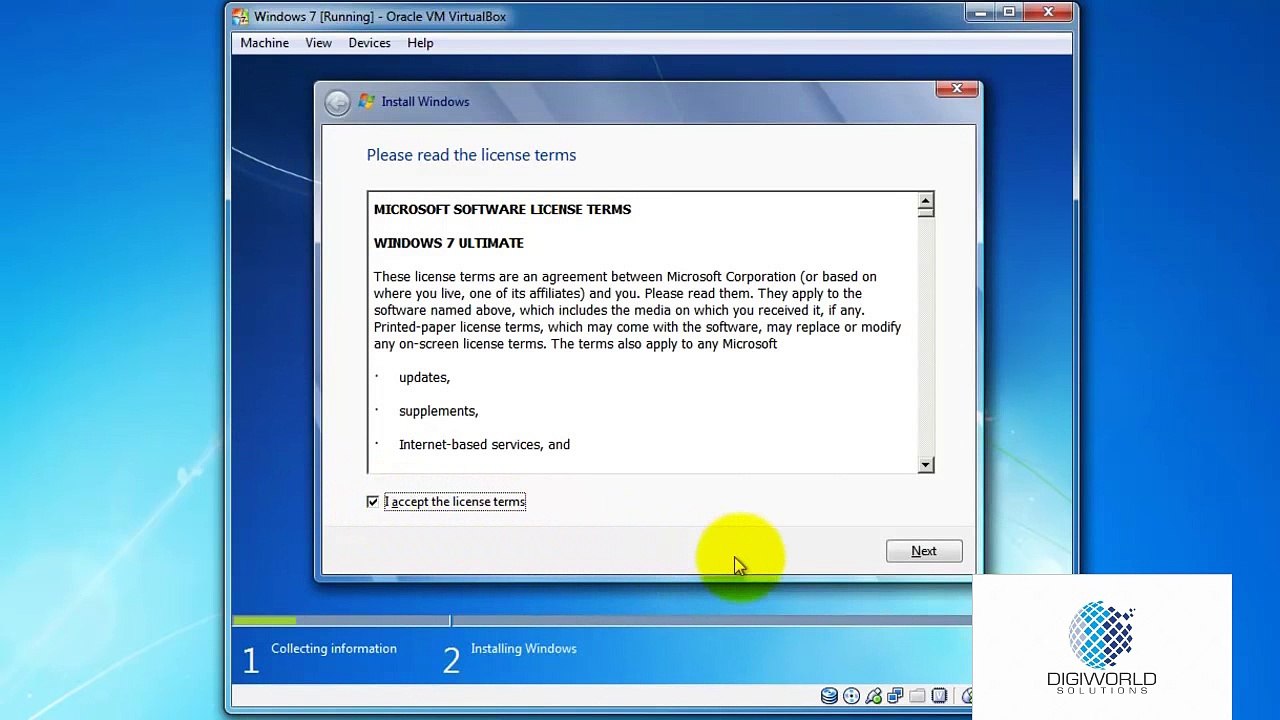
Task: Open the Help menu
Action: click(x=420, y=43)
